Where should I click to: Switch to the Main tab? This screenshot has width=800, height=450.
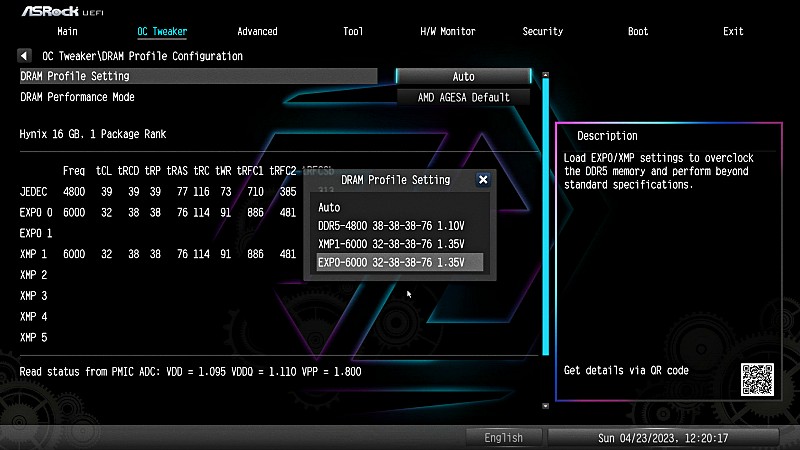(67, 32)
